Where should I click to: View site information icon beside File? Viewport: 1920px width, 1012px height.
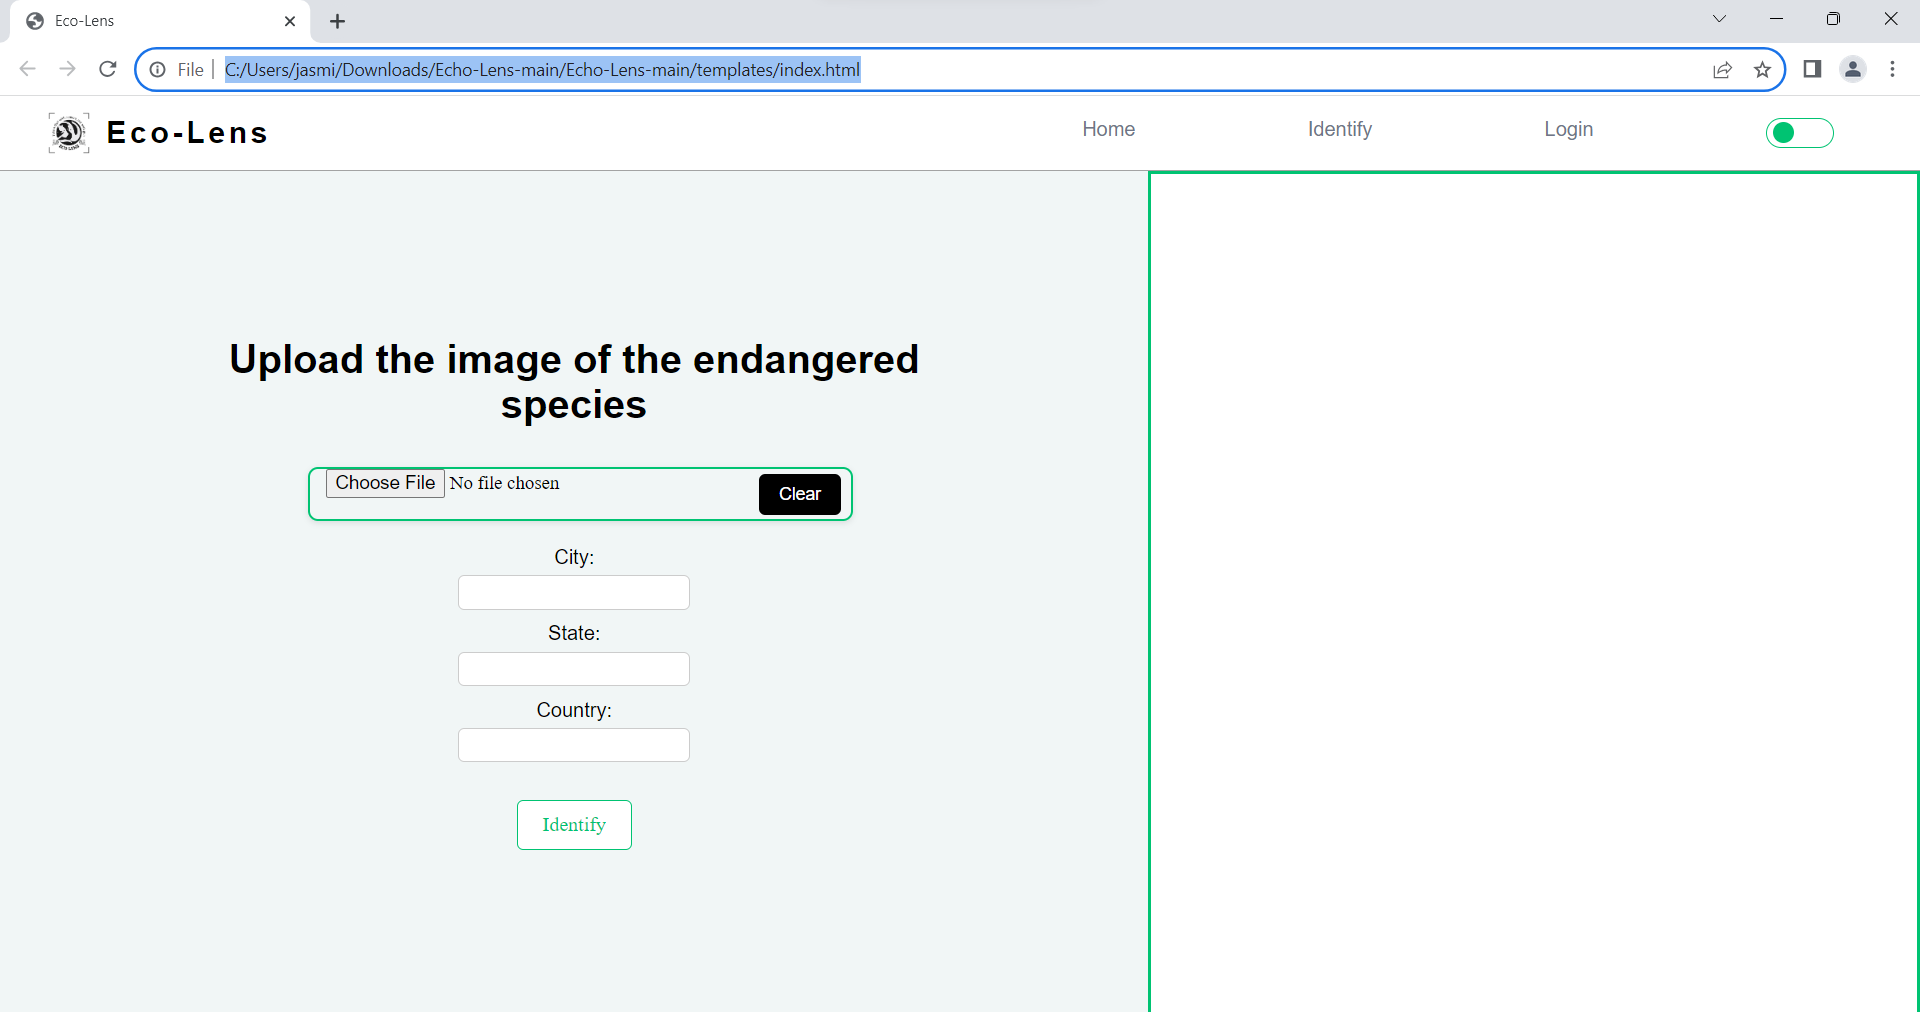point(158,69)
